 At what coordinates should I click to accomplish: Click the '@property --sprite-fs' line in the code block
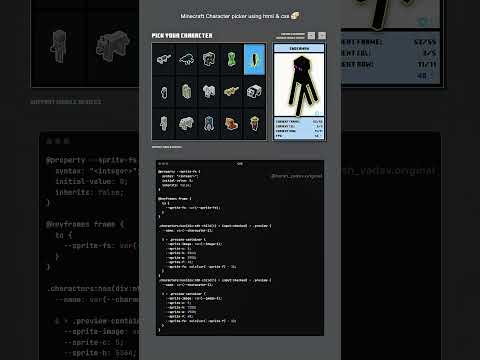point(179,172)
